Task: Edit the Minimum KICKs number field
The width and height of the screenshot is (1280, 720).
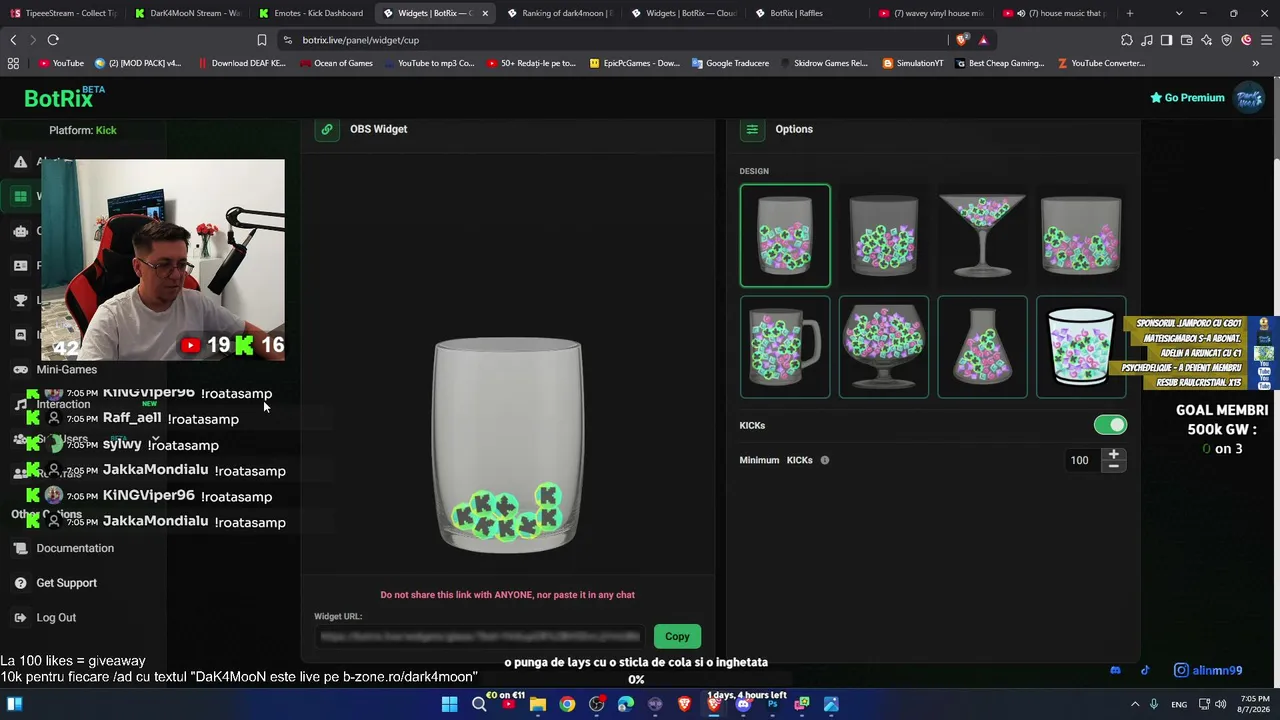Action: [x=1079, y=460]
